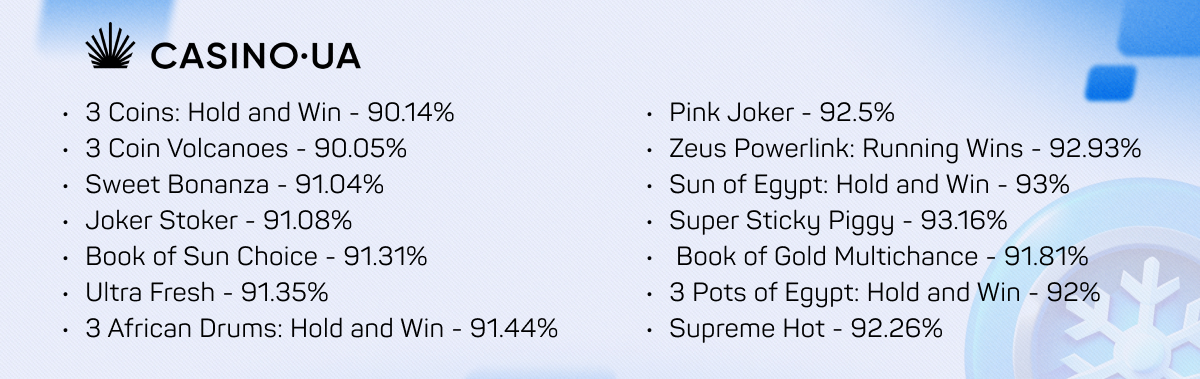Click Supreme Hot 92.26% entry
1200x379 pixels.
[x=806, y=329]
